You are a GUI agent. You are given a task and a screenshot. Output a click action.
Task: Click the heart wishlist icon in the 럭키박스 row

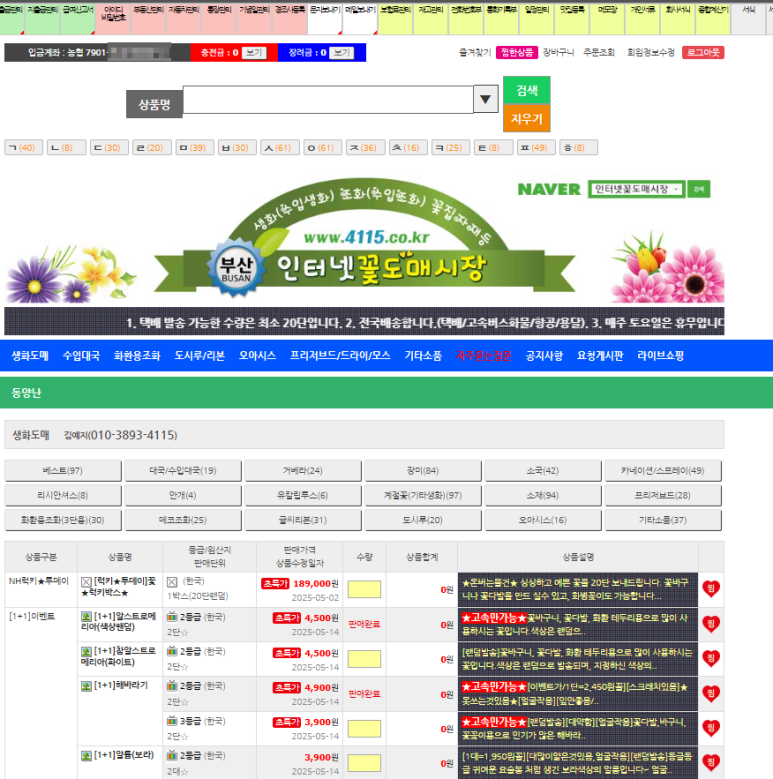[711, 589]
